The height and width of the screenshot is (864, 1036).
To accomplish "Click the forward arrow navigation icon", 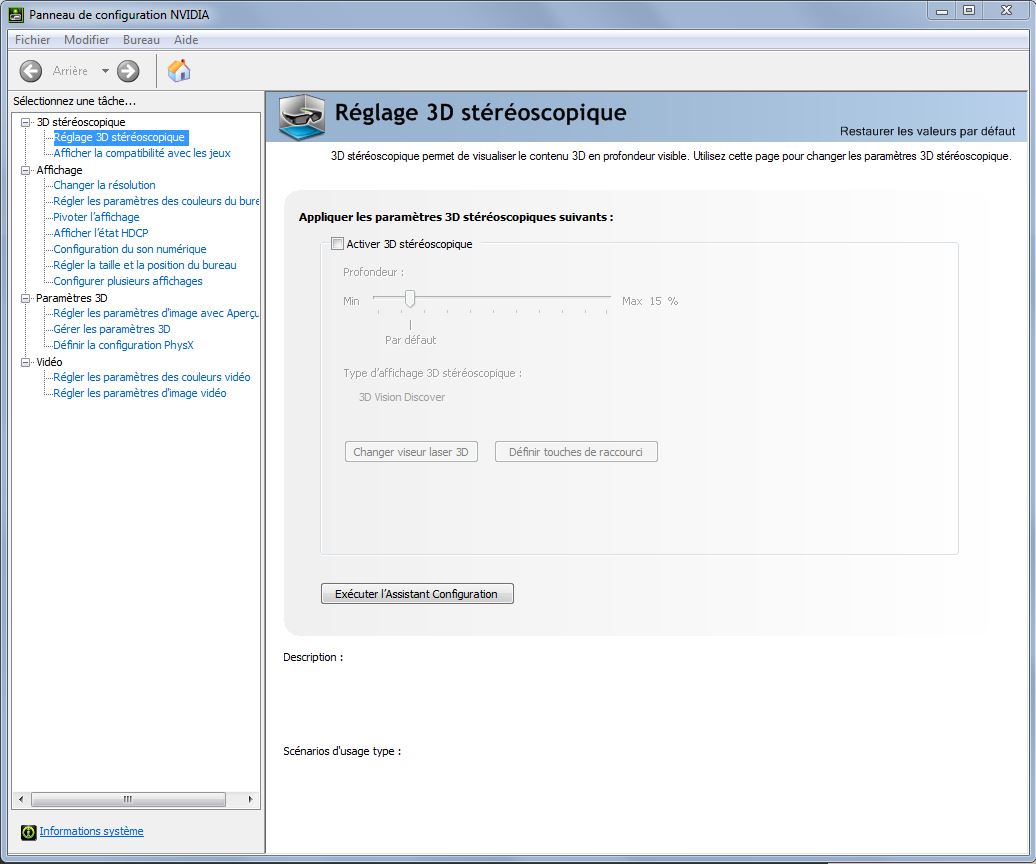I will click(x=128, y=71).
